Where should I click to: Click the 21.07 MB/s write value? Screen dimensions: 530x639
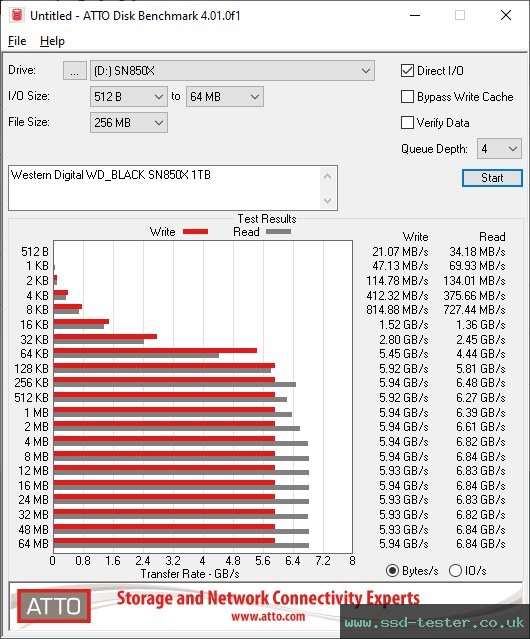(400, 252)
